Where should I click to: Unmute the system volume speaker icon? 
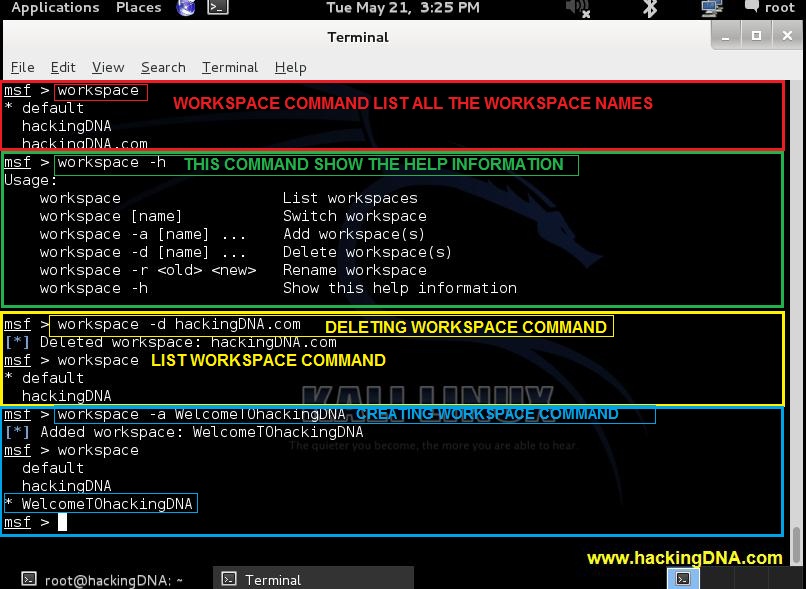(x=575, y=8)
